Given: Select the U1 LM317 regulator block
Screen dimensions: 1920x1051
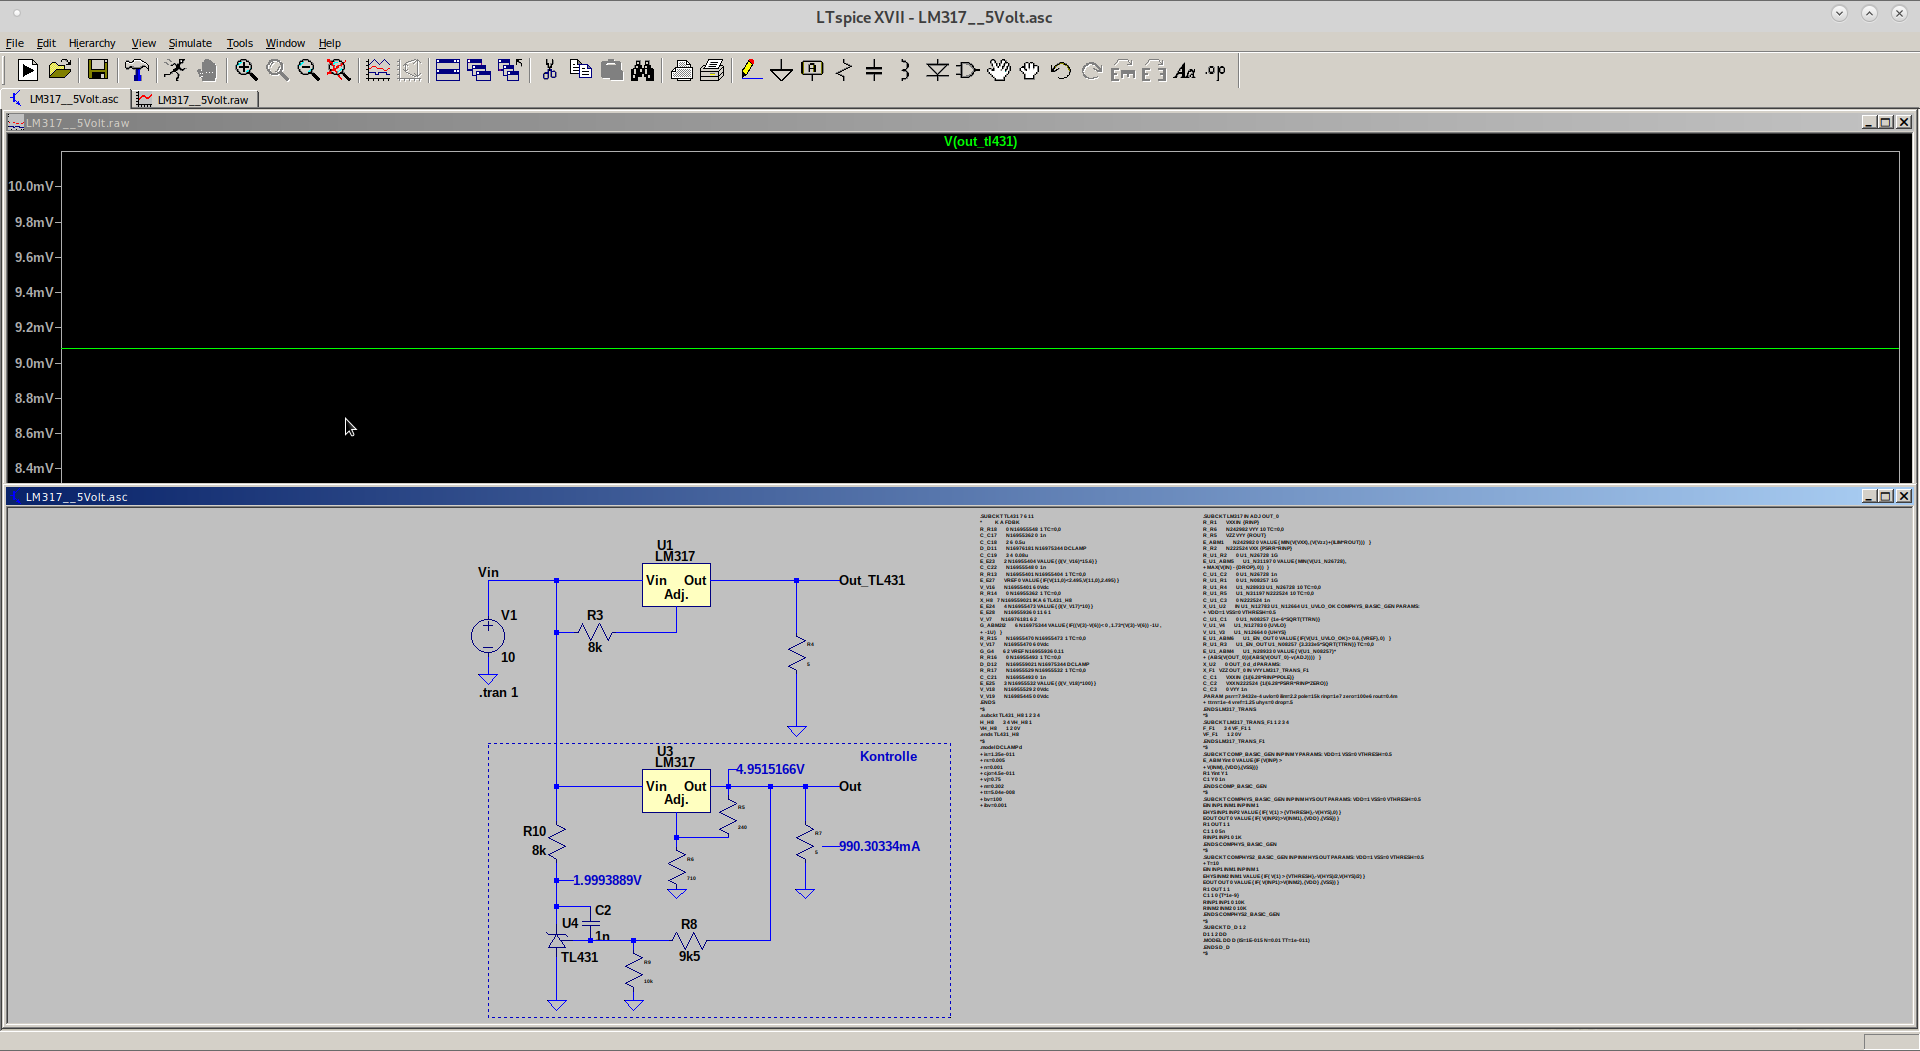Looking at the screenshot, I should (x=676, y=585).
